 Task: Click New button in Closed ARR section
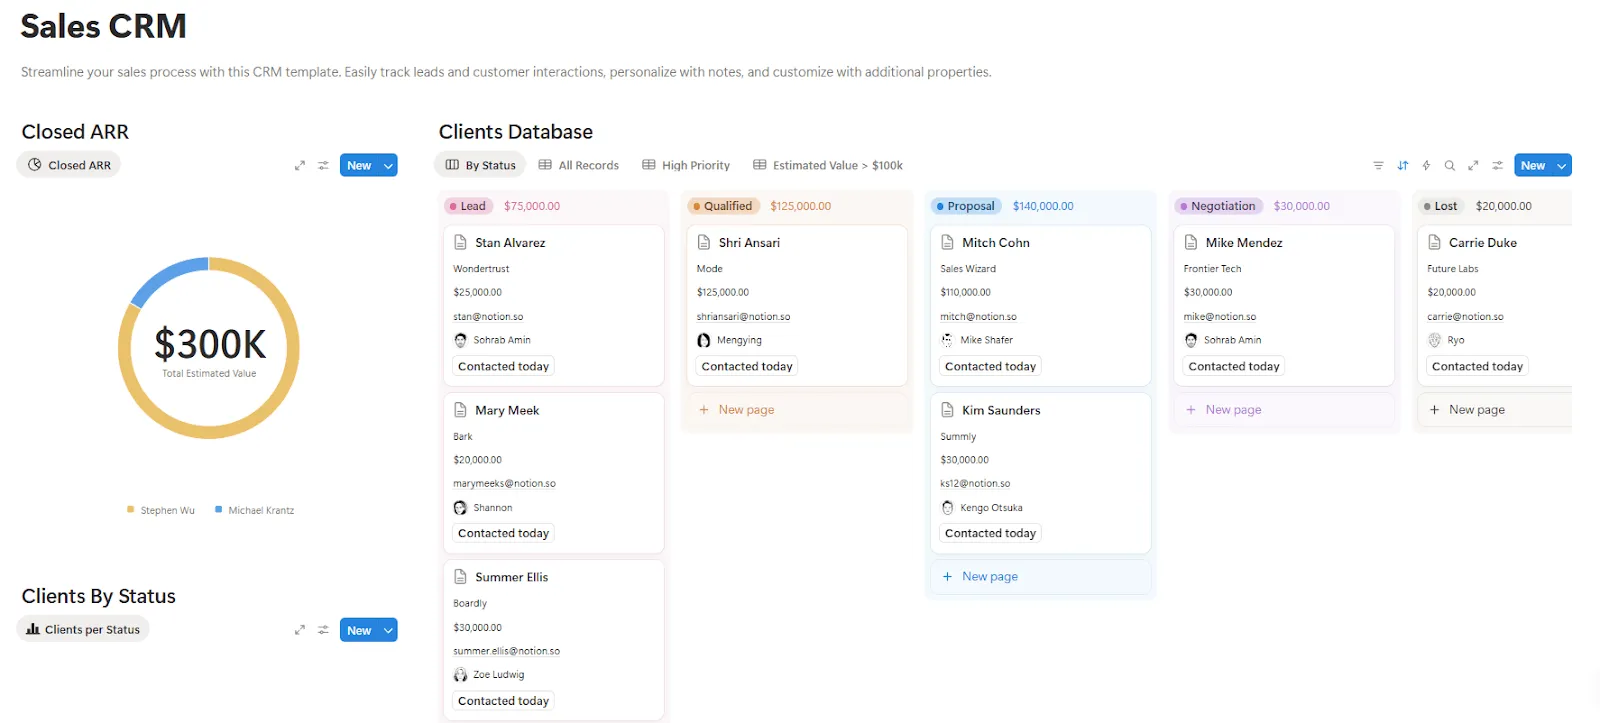click(359, 166)
